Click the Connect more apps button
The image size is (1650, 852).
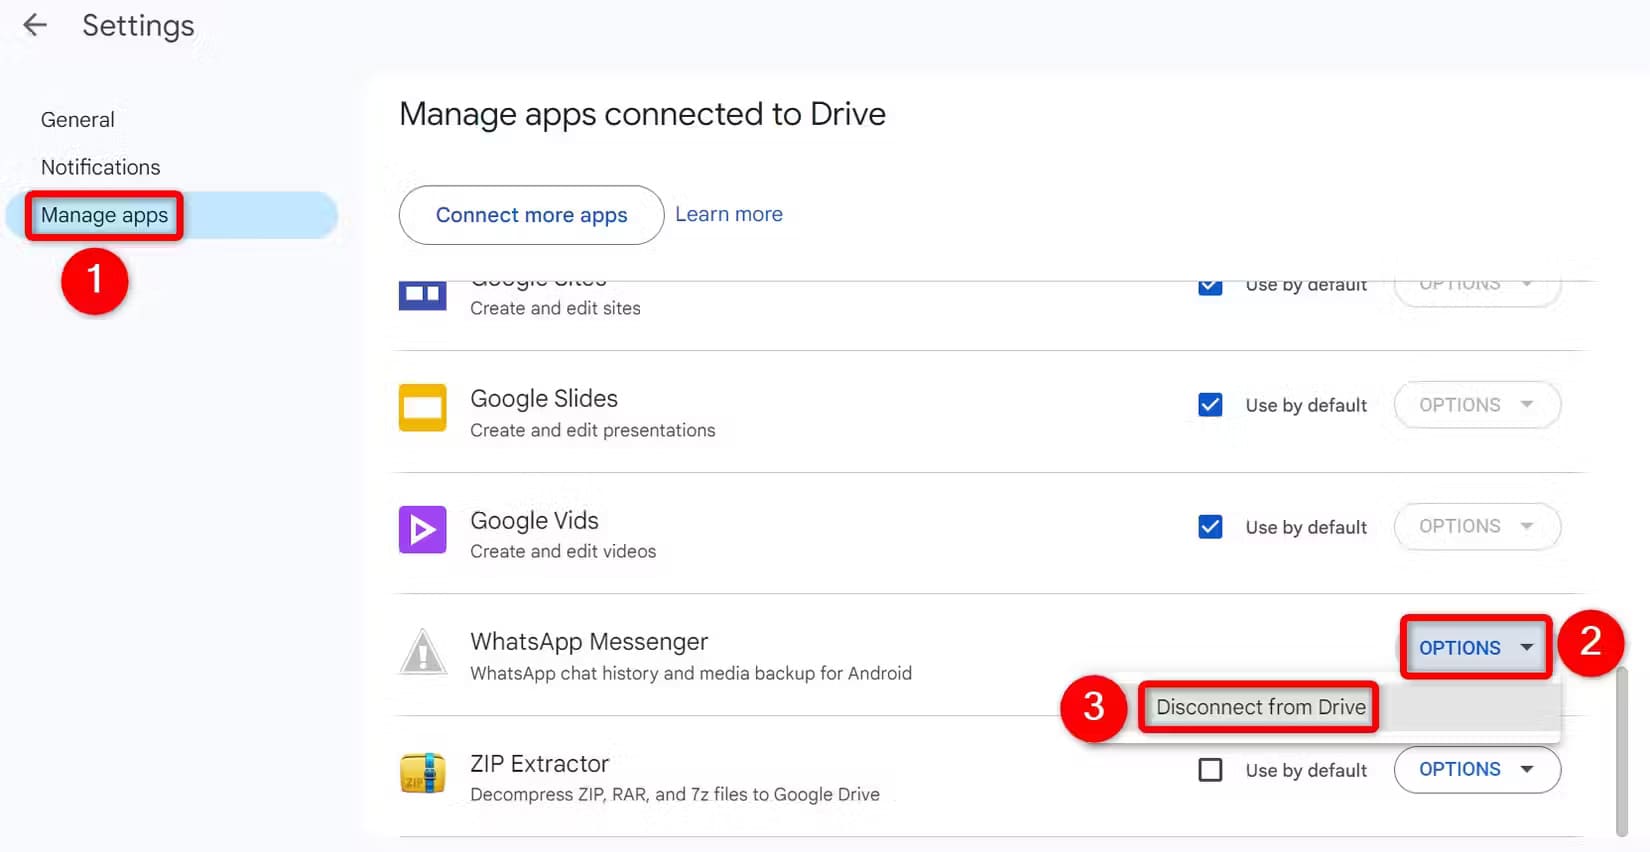531,215
